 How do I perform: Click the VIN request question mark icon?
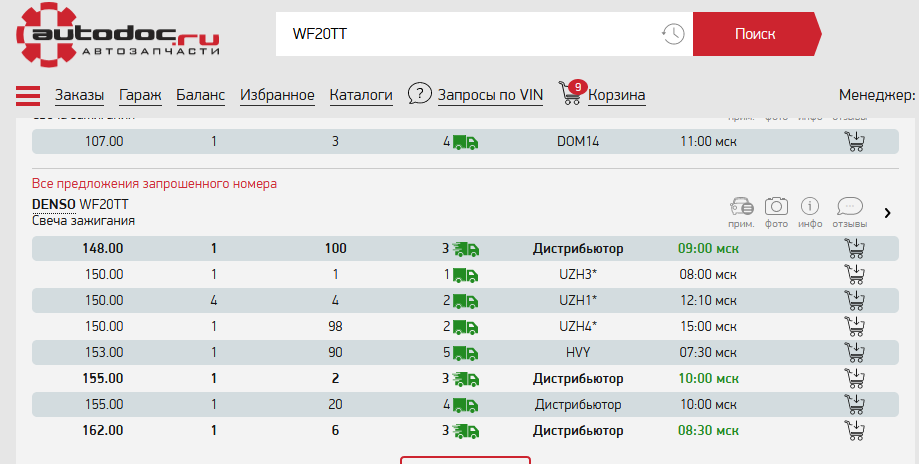coord(420,95)
